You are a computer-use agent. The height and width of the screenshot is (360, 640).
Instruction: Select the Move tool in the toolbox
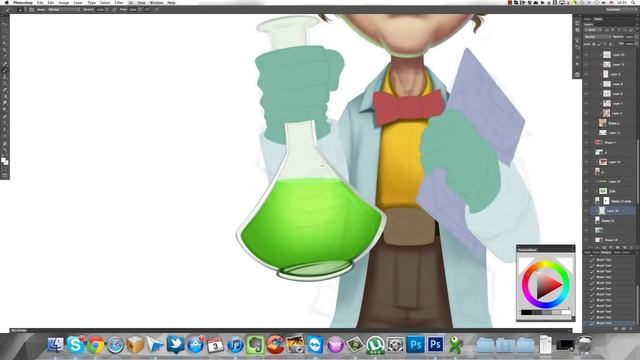[5, 24]
